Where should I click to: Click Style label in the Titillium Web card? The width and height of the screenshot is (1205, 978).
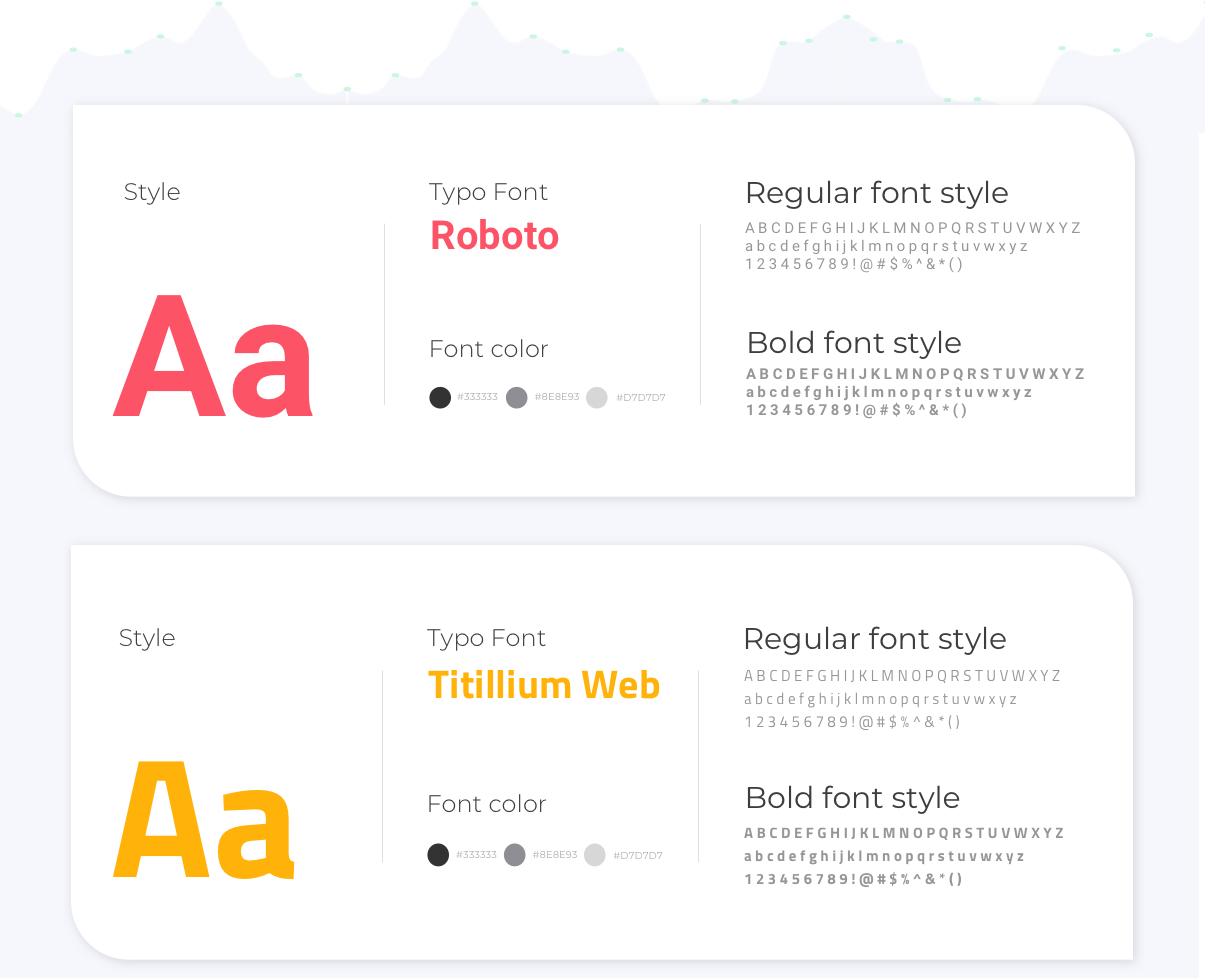[147, 638]
